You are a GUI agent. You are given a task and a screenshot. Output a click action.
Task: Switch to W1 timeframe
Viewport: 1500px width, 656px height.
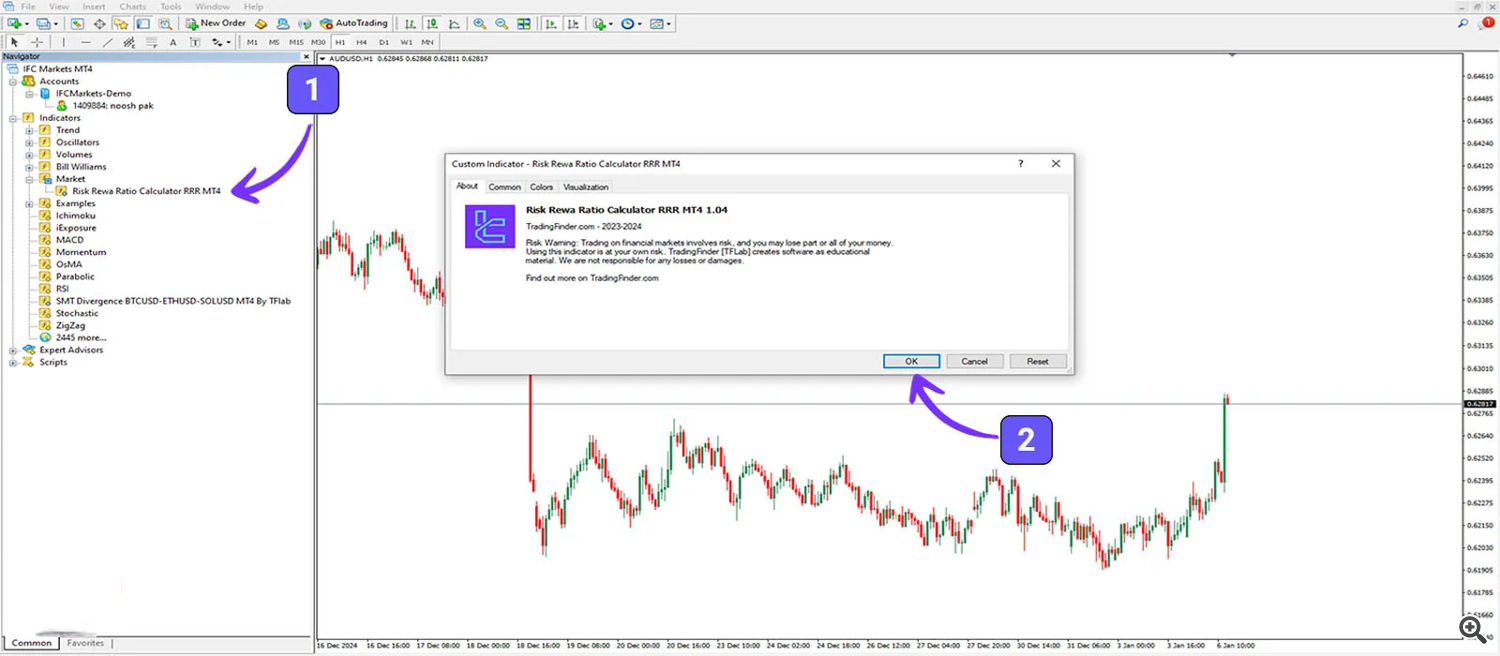406,42
